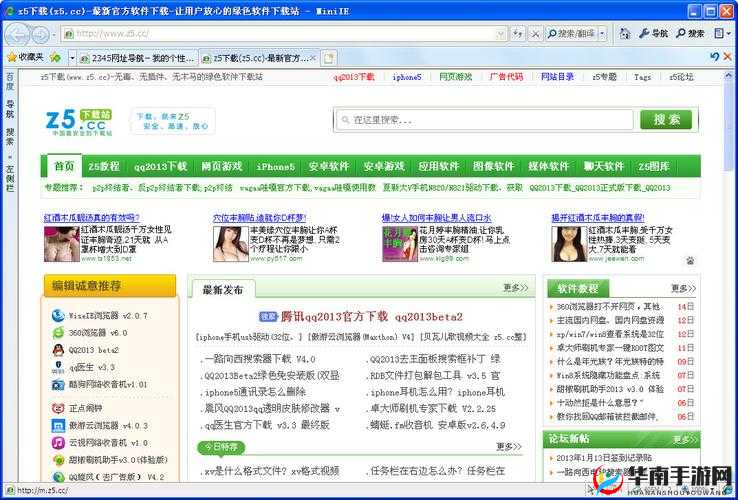
Task: Select the 最新发布 panel tab
Action: click(x=223, y=290)
